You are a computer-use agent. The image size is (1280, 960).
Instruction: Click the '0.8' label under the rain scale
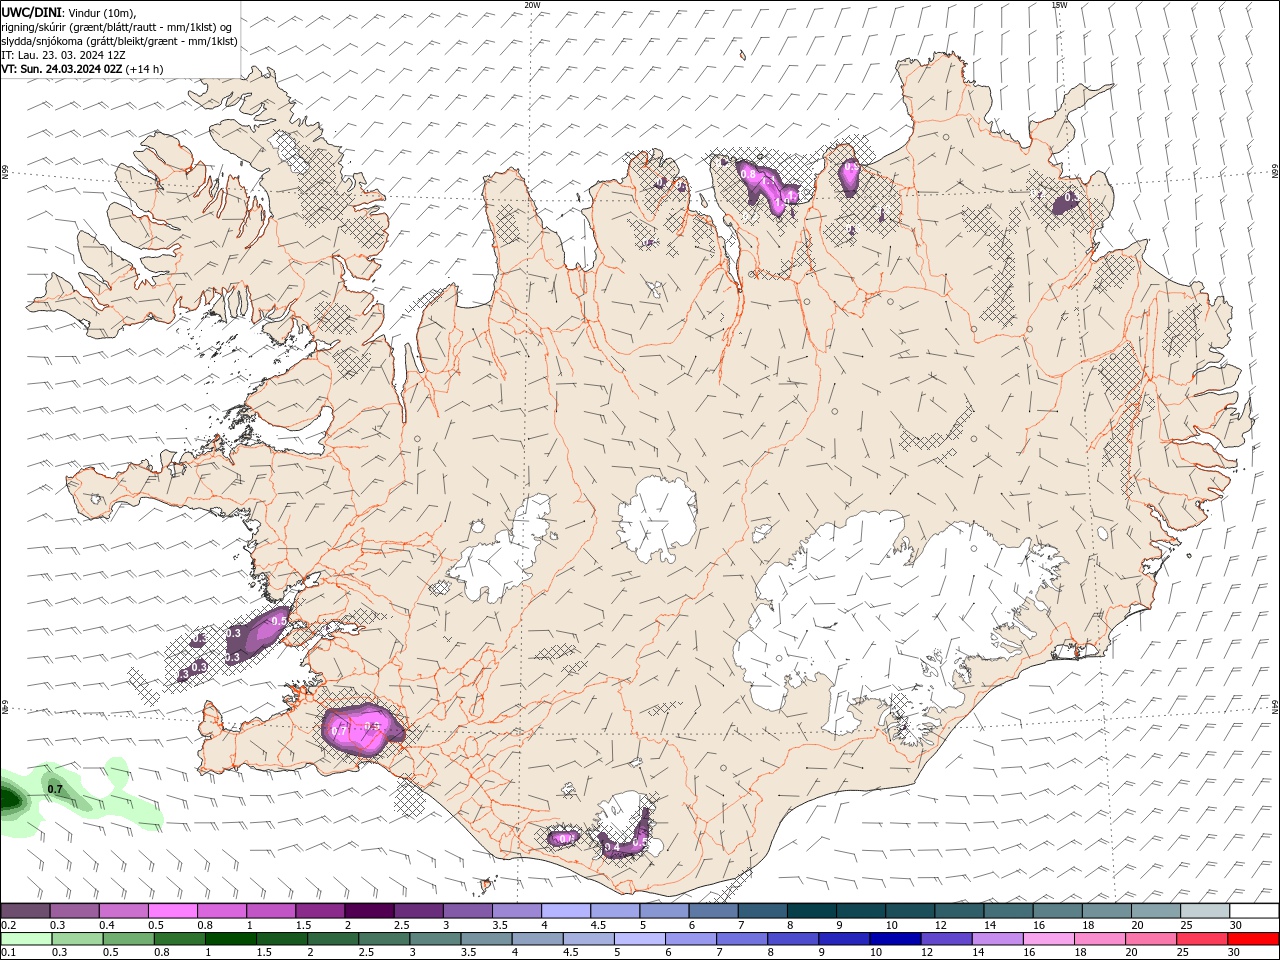tap(162, 953)
